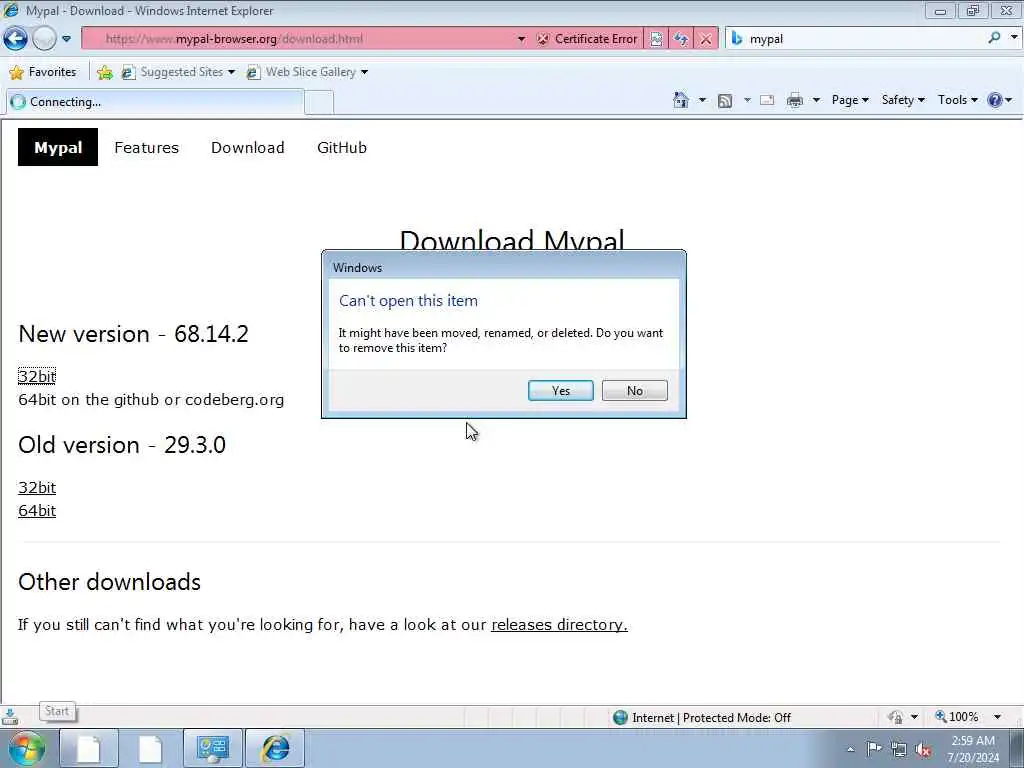Open the recent pages dropdown arrow
Image resolution: width=1024 pixels, height=768 pixels.
(67, 39)
